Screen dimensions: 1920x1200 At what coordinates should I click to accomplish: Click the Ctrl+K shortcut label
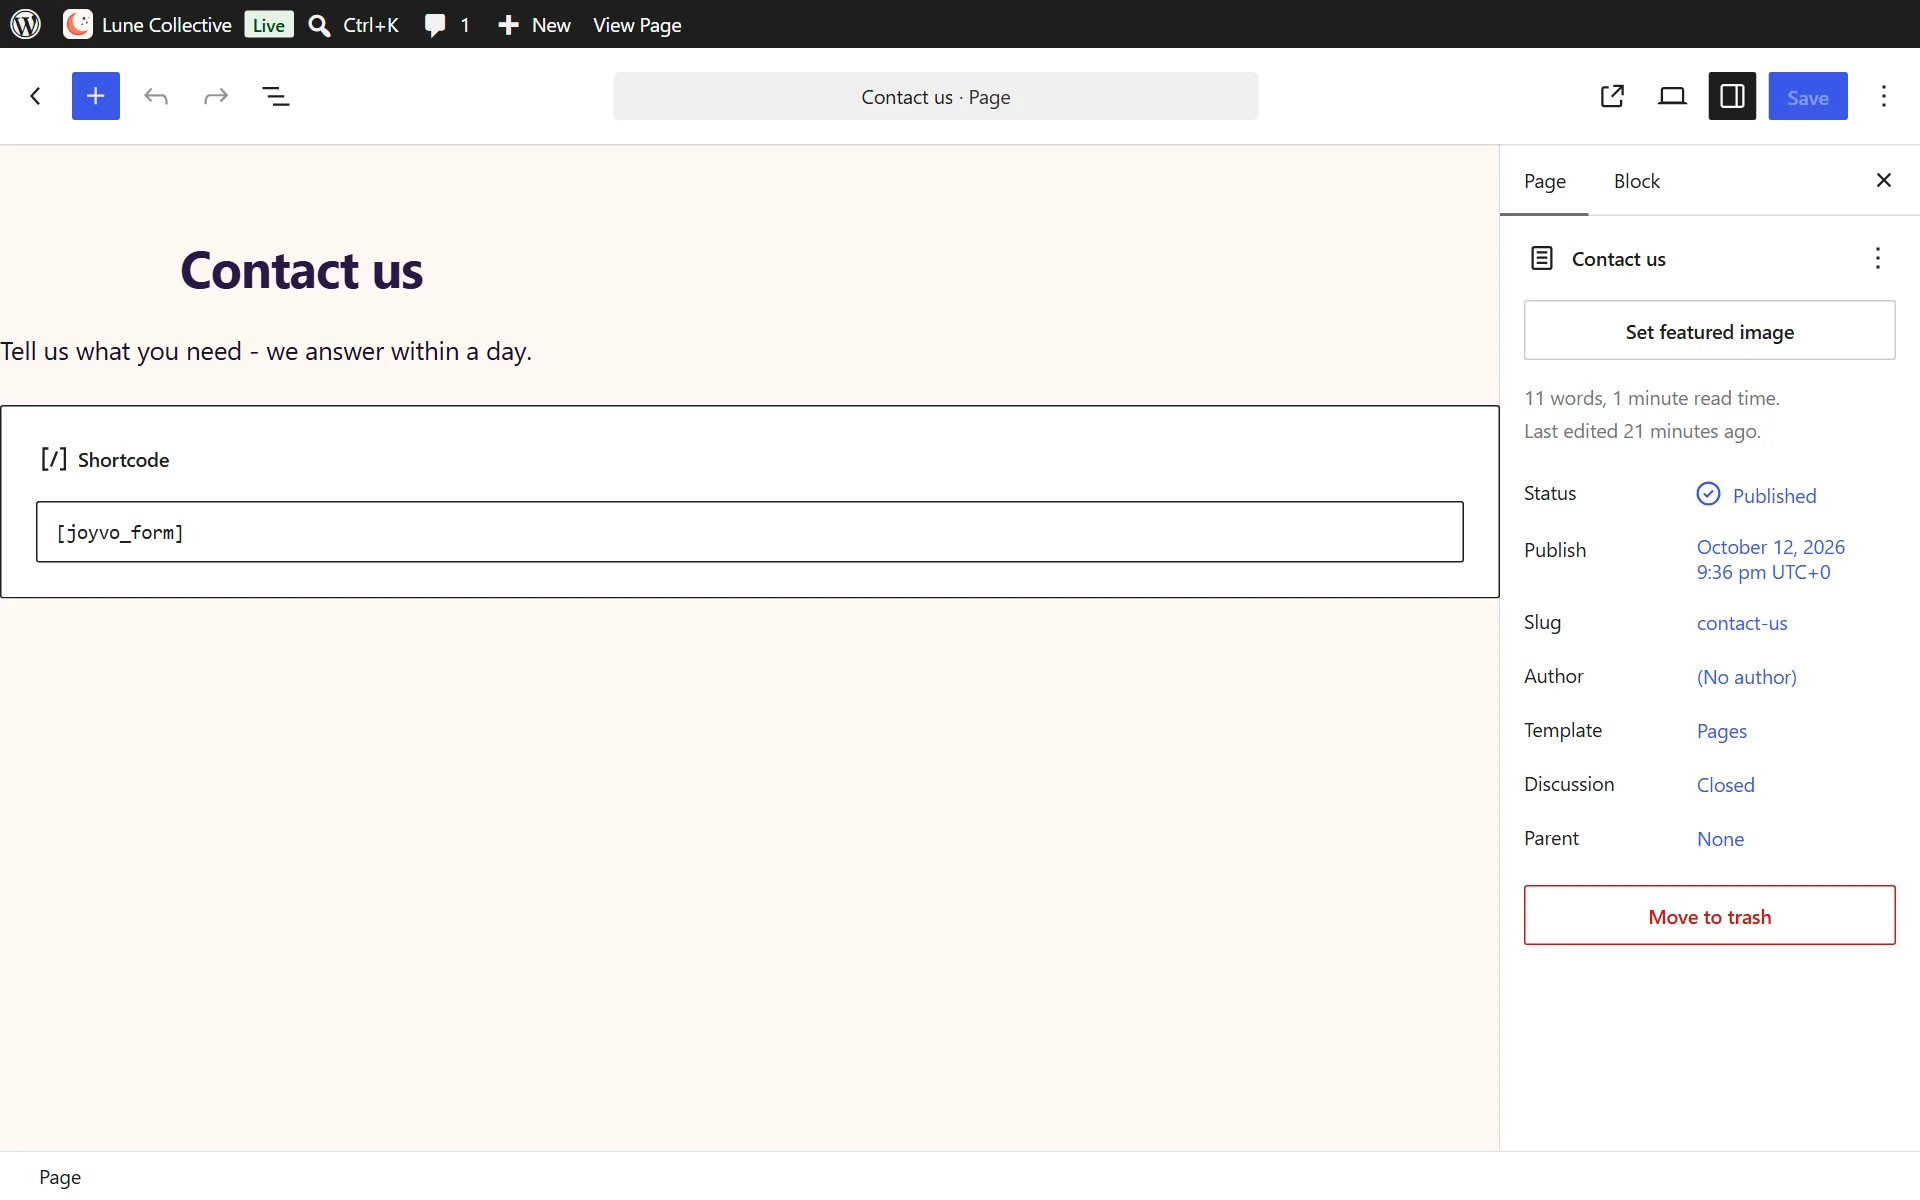coord(371,25)
